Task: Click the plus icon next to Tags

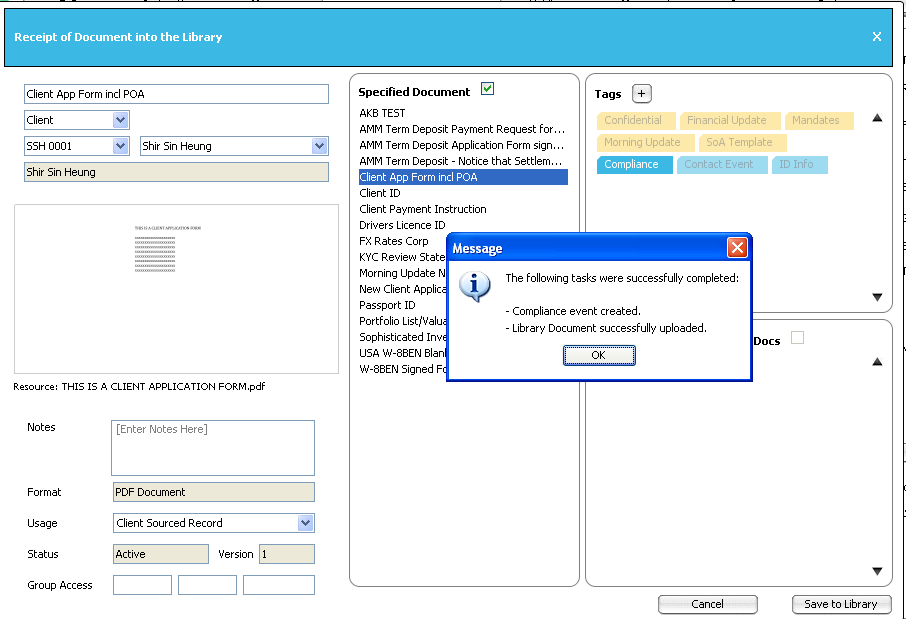Action: 642,94
